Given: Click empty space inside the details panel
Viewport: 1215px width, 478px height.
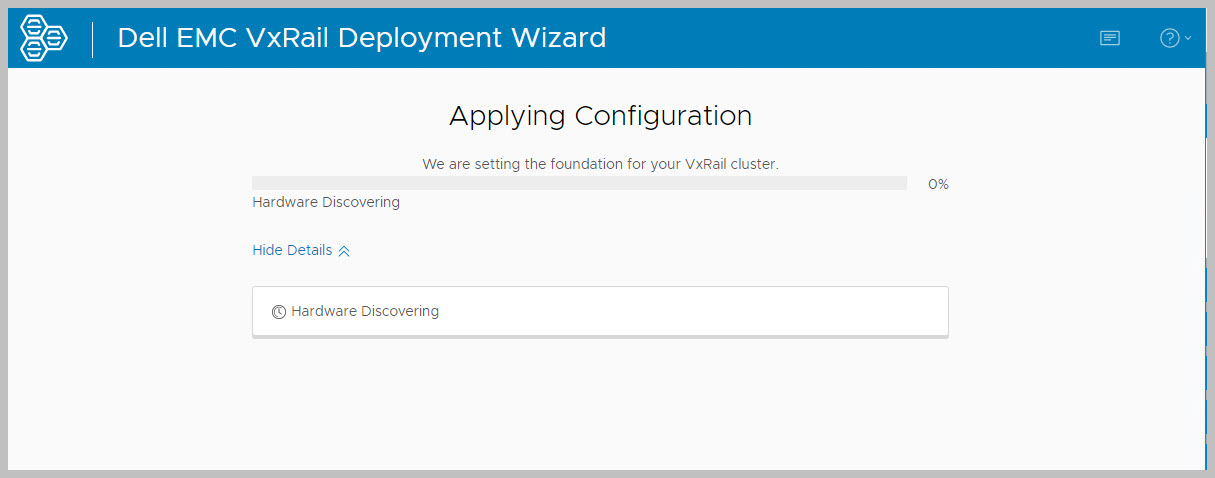Looking at the screenshot, I should pos(700,311).
